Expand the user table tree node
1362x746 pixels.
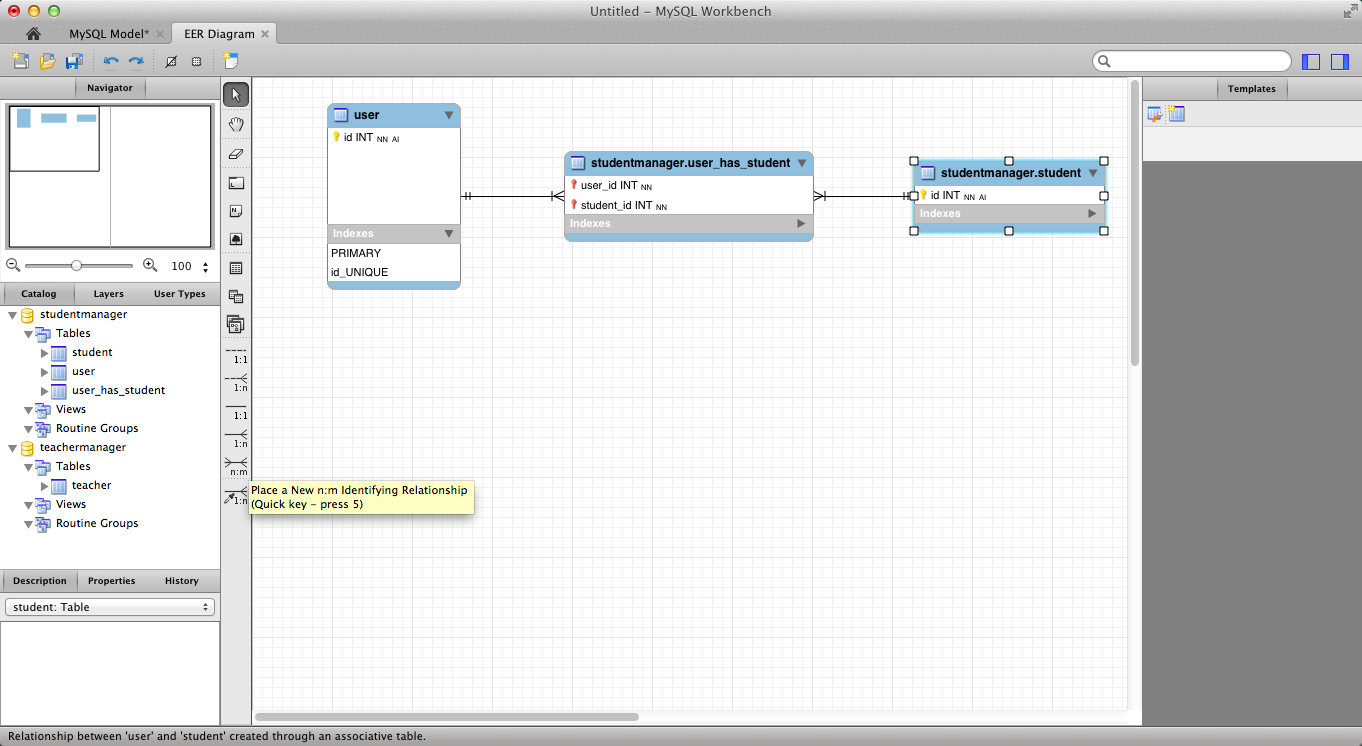[x=44, y=372]
